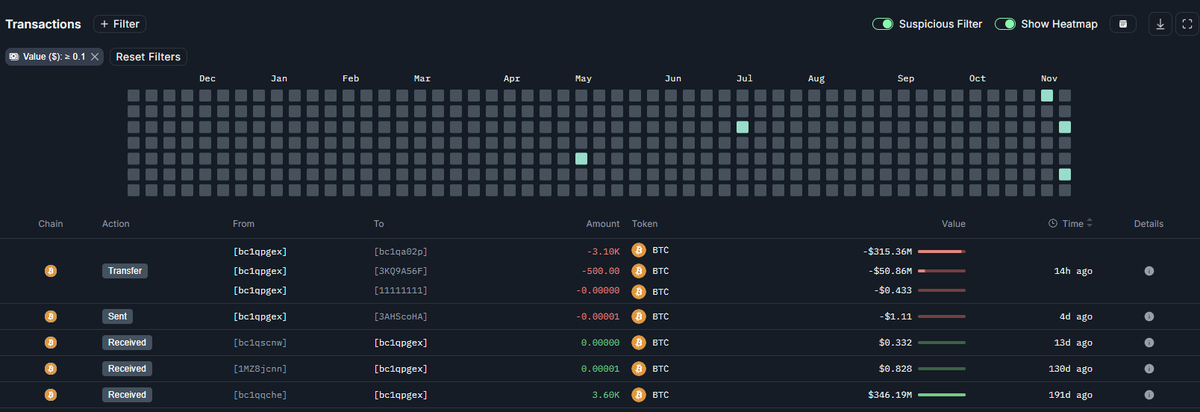Turn off the Show Heatmap toggle
The image size is (1200, 412).
coord(1005,24)
